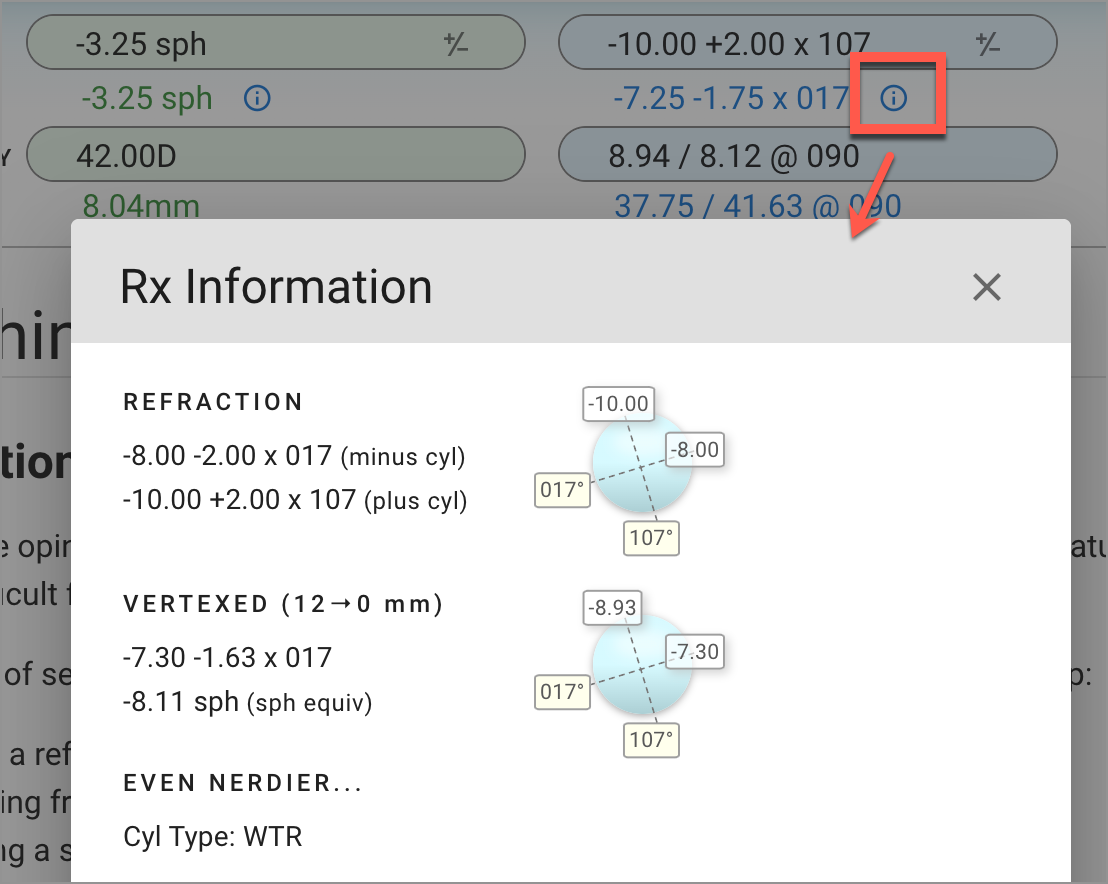Focus the 42.00D keratometry field
The width and height of the screenshot is (1108, 884).
[275, 155]
